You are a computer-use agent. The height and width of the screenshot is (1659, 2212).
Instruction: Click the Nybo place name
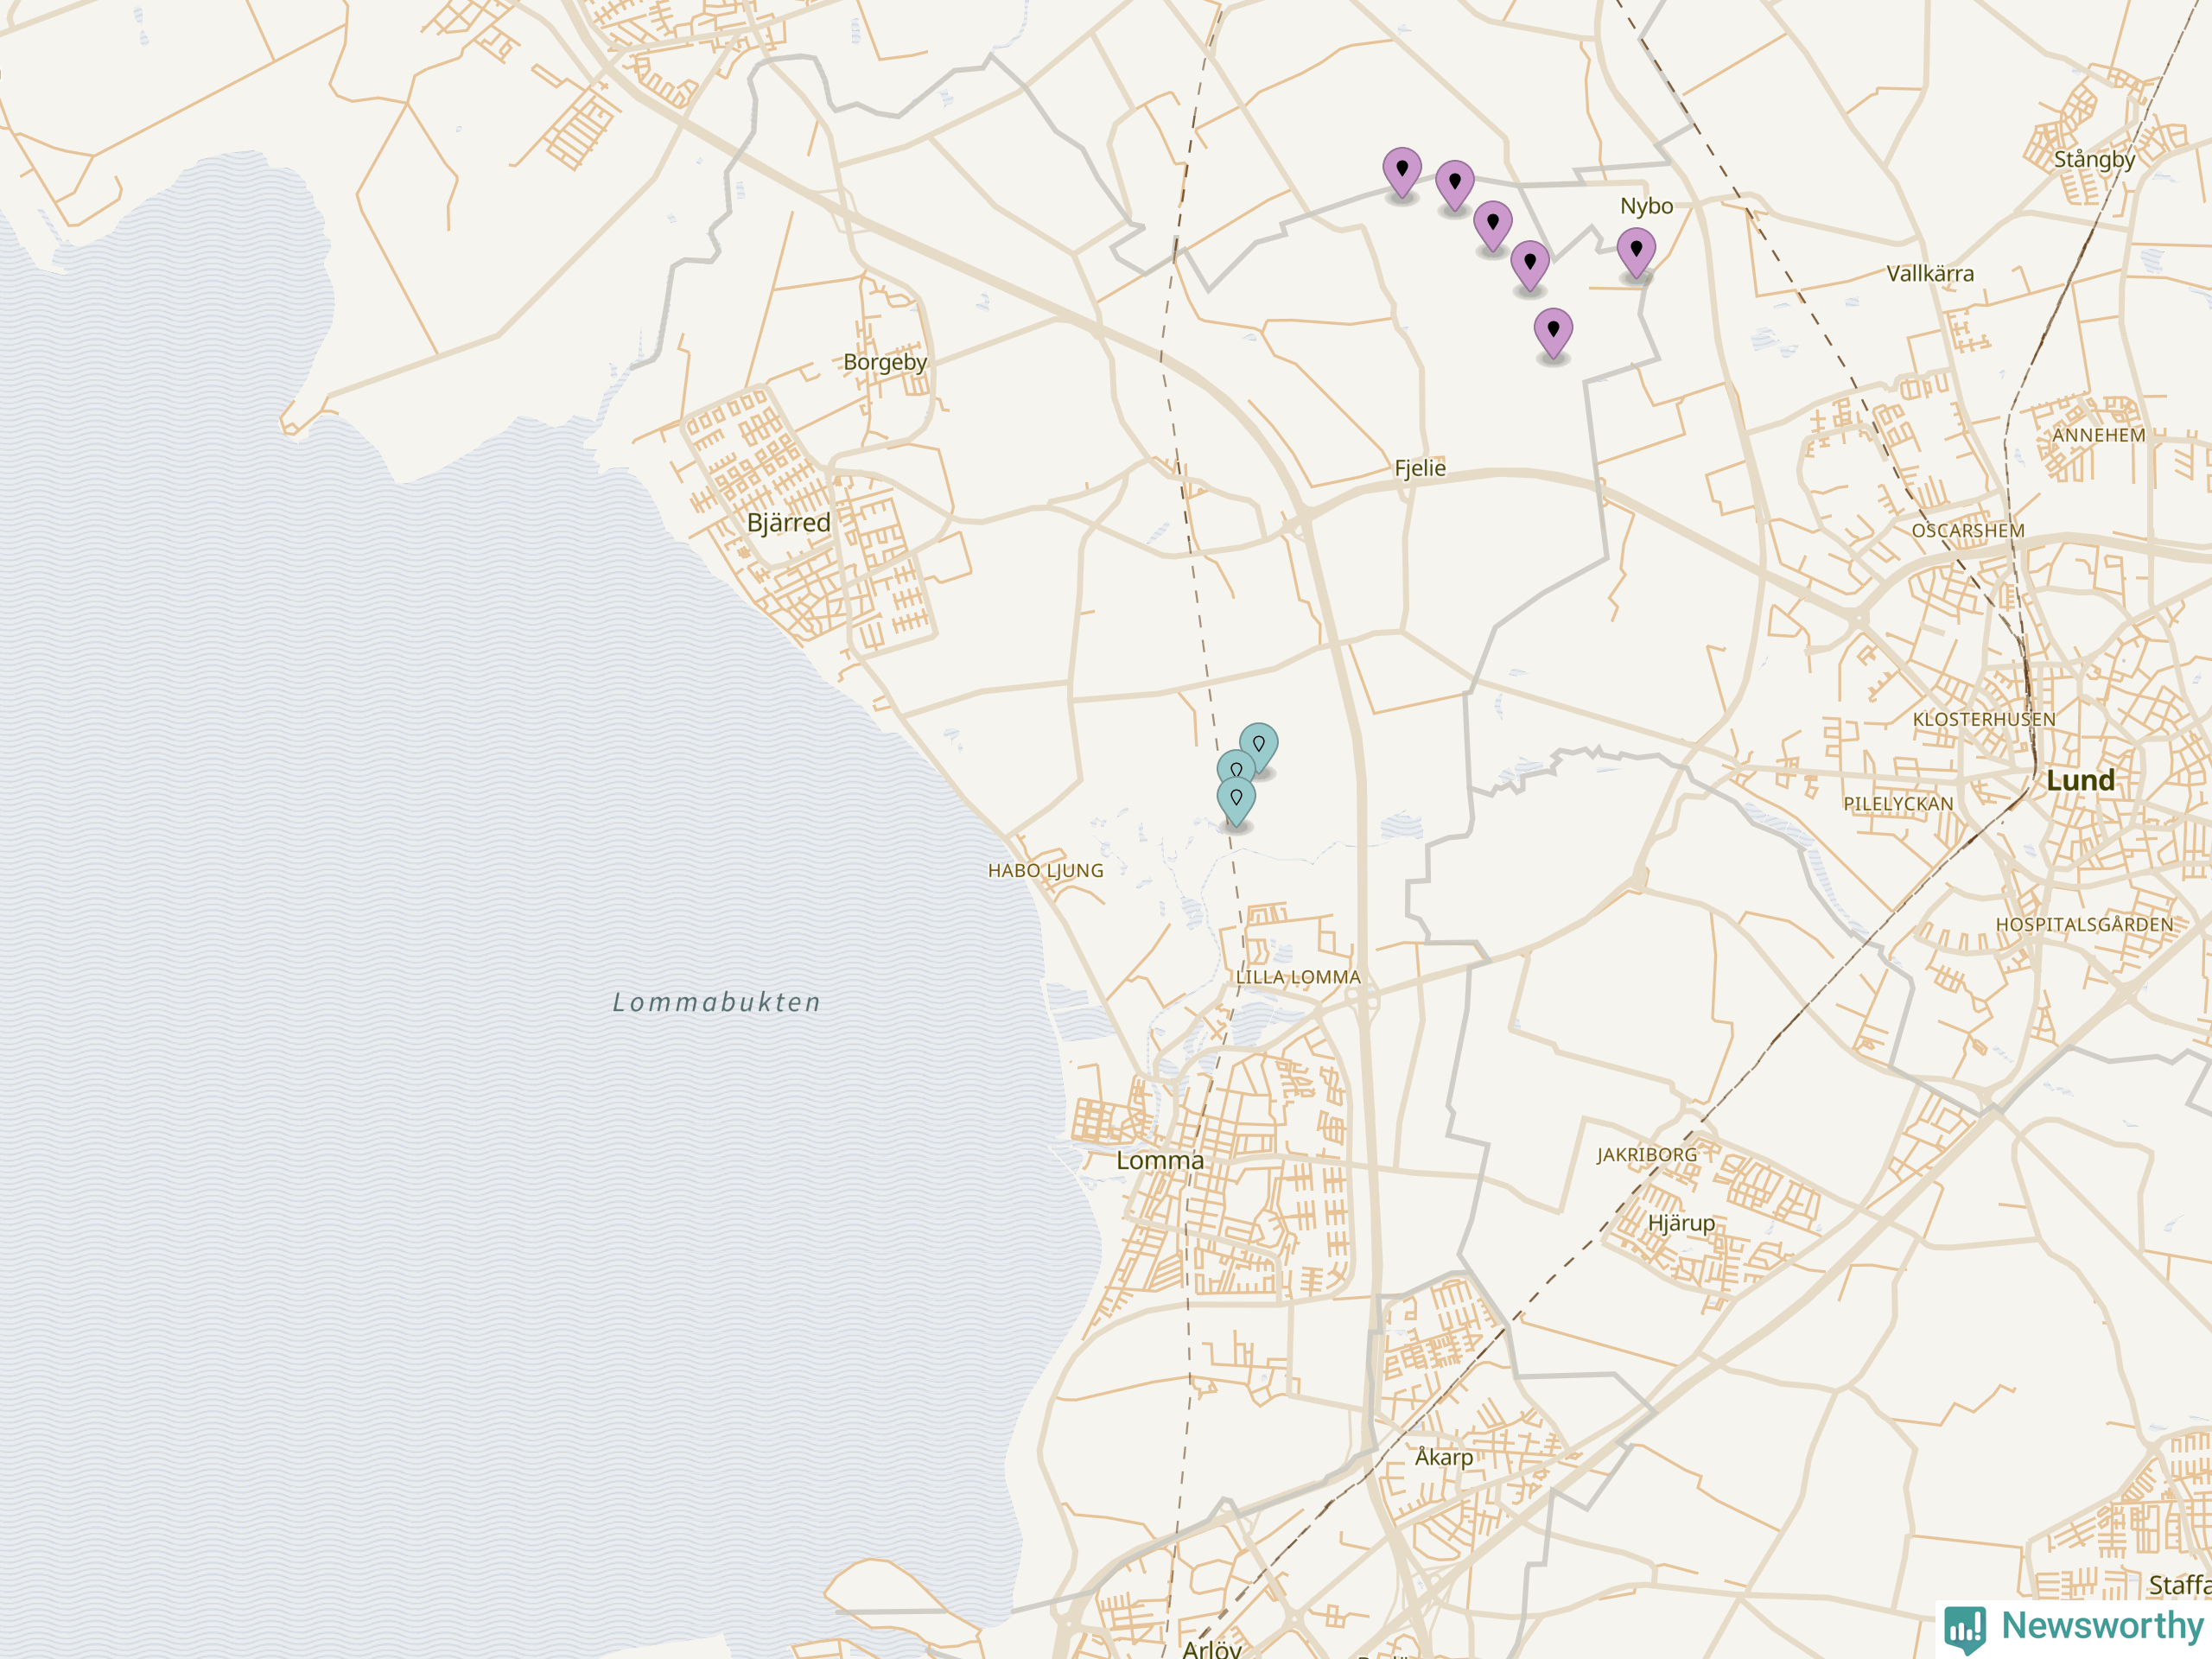1646,206
